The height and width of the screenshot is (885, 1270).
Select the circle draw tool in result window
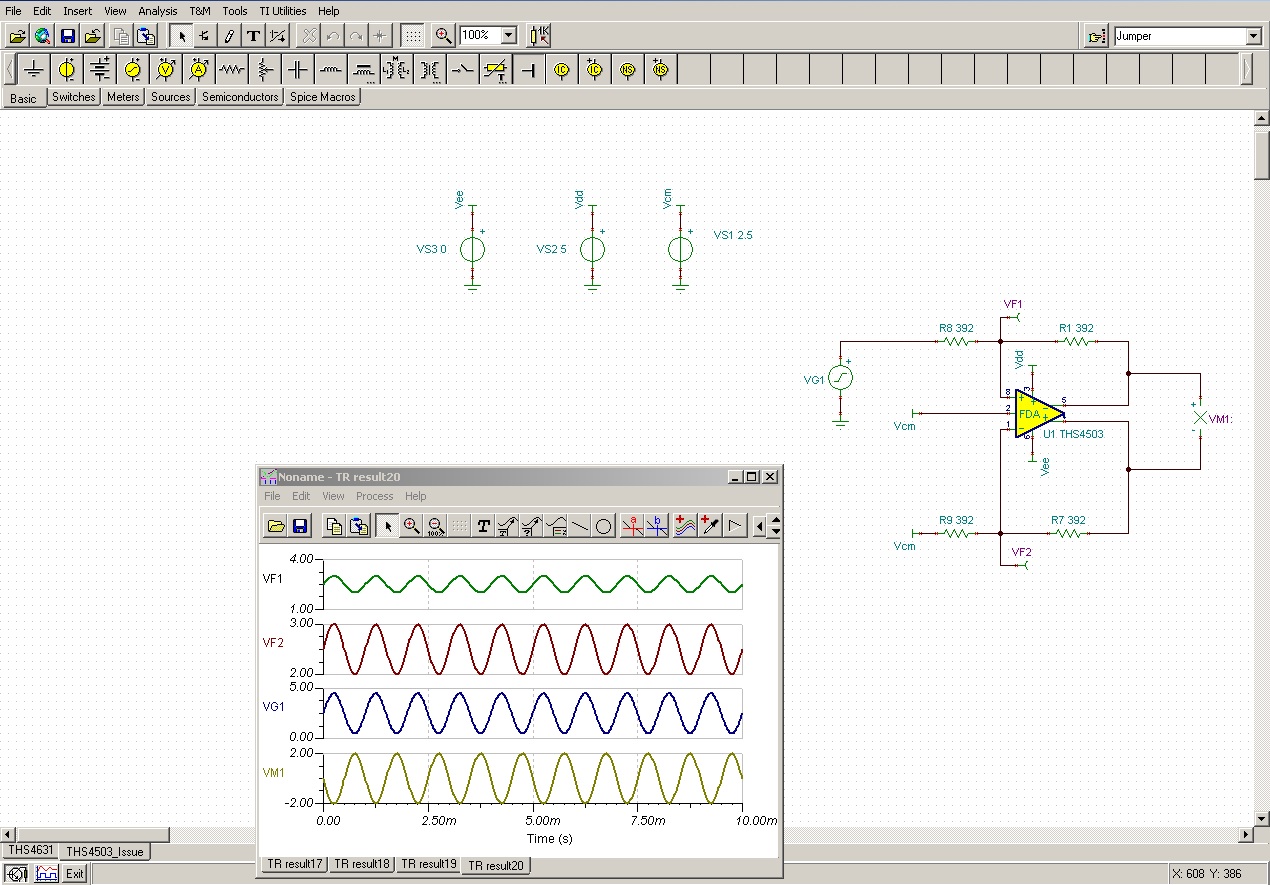604,526
